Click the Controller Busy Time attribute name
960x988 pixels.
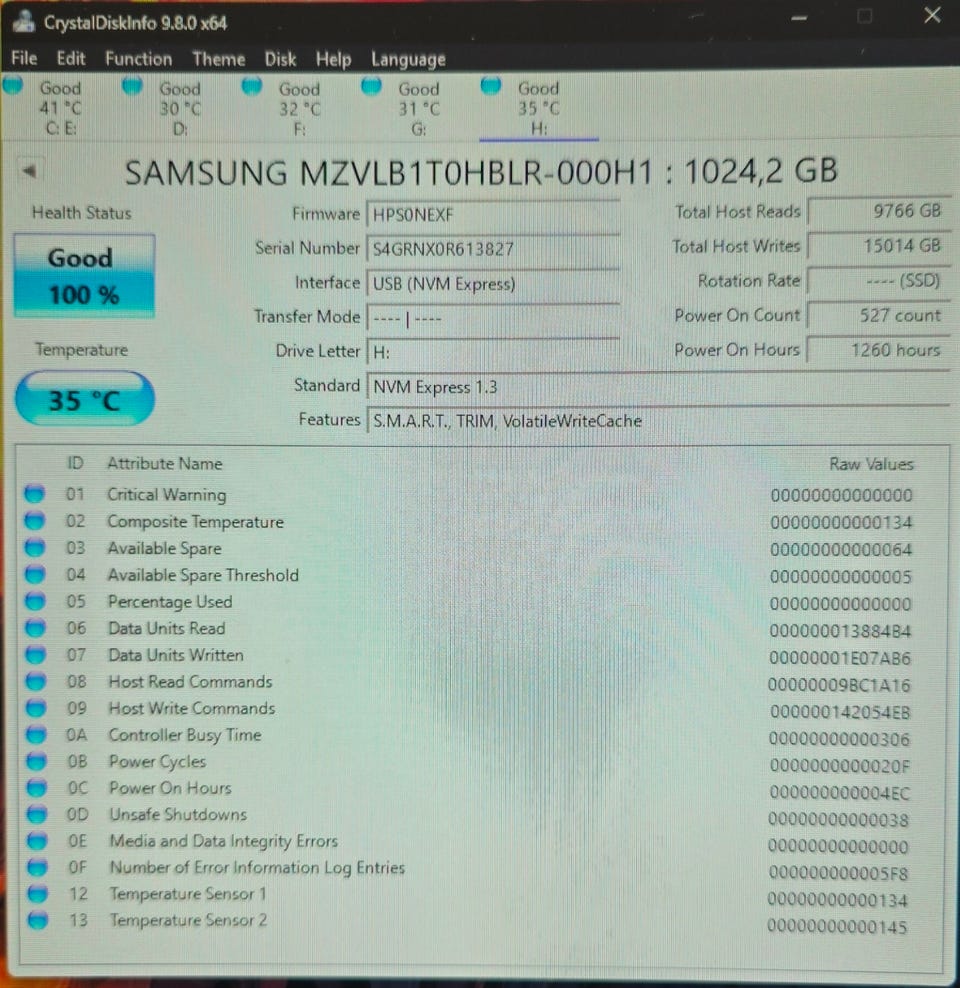tap(185, 735)
